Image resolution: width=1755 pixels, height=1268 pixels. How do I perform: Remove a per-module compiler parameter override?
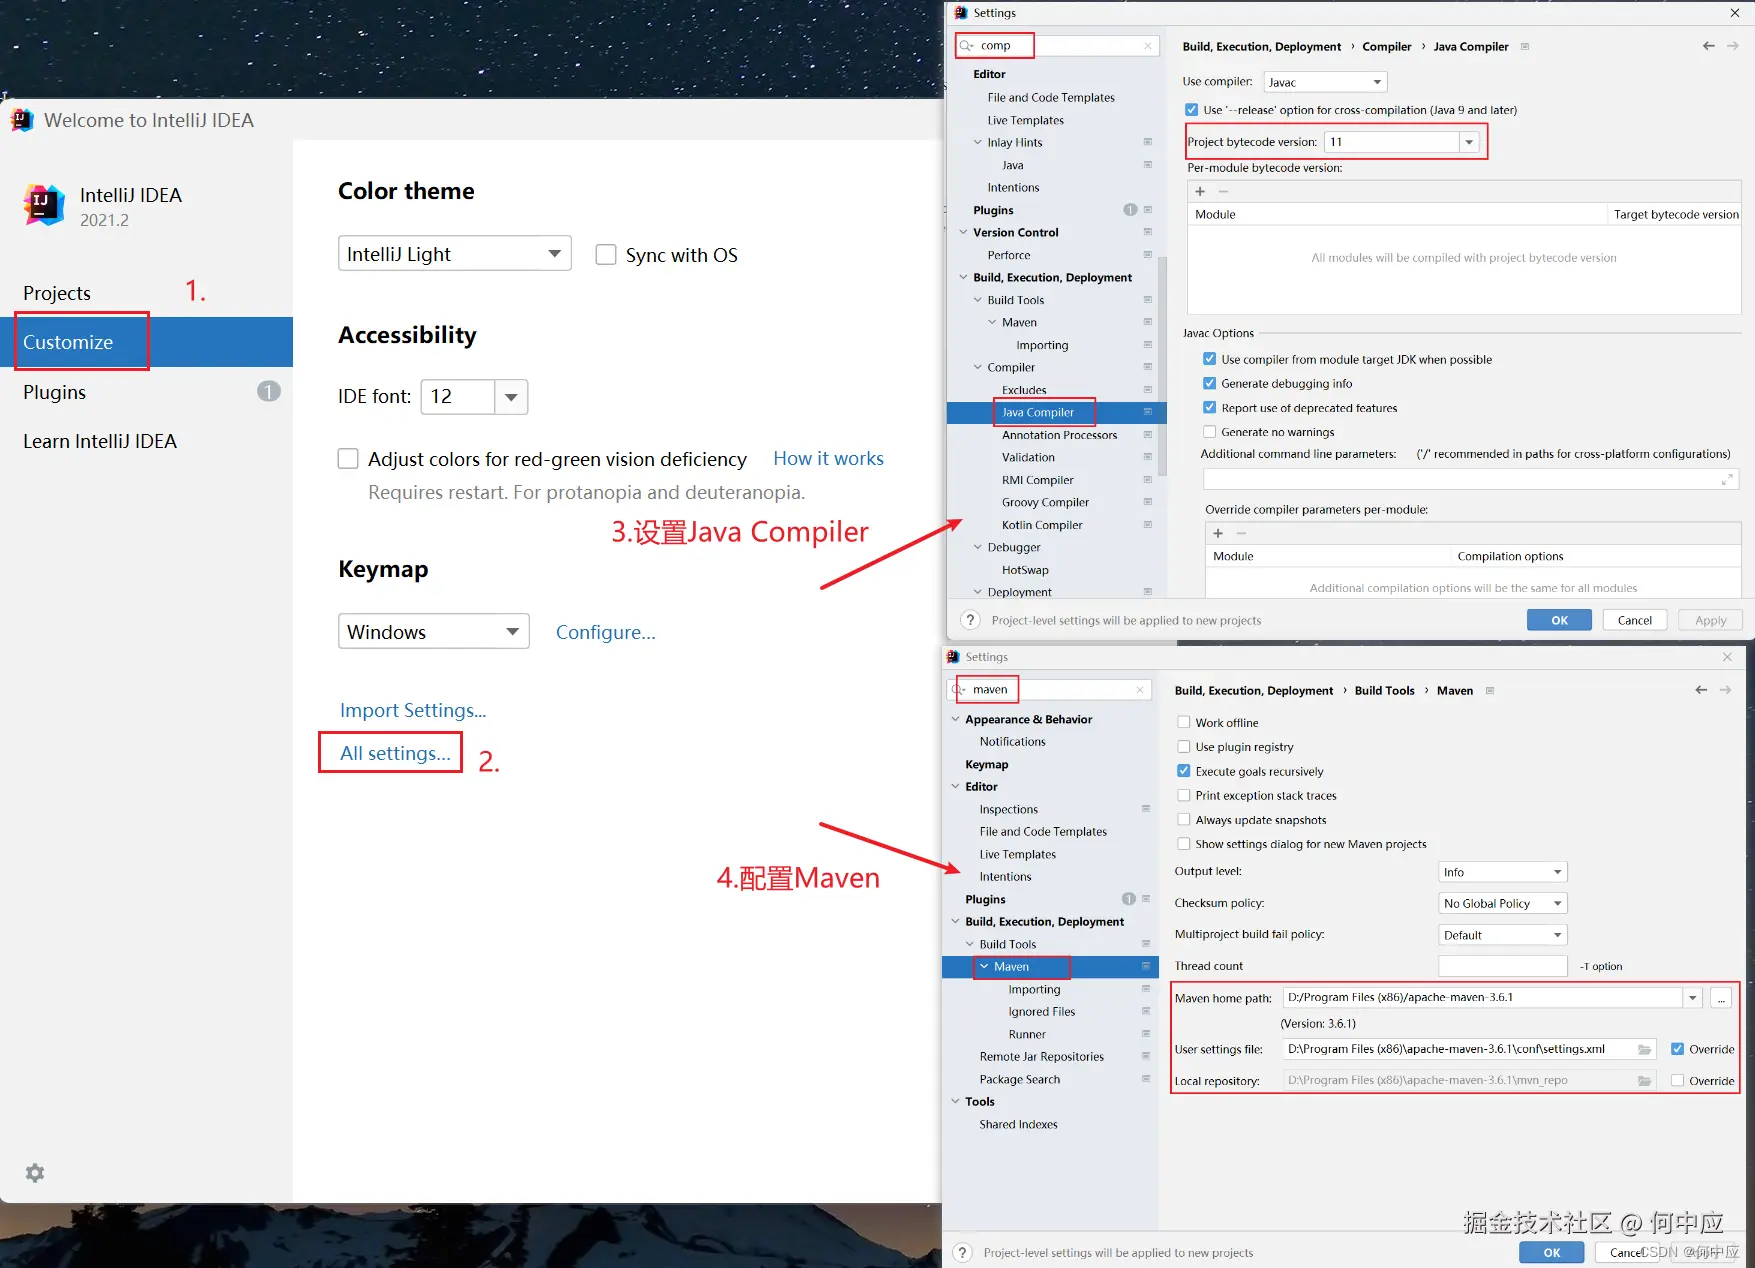tap(1241, 533)
